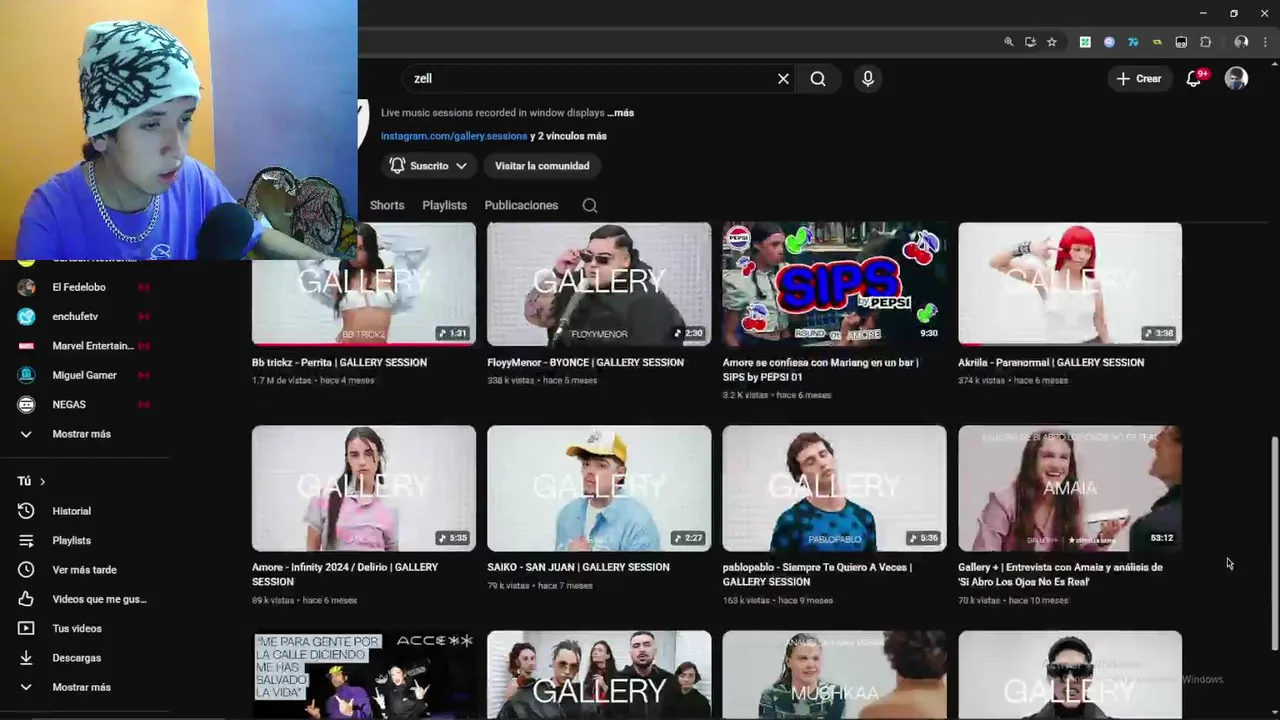Screen dimensions: 1280x720
Task: Open FloyyMenor - BYONCE video title
Action: (x=585, y=363)
